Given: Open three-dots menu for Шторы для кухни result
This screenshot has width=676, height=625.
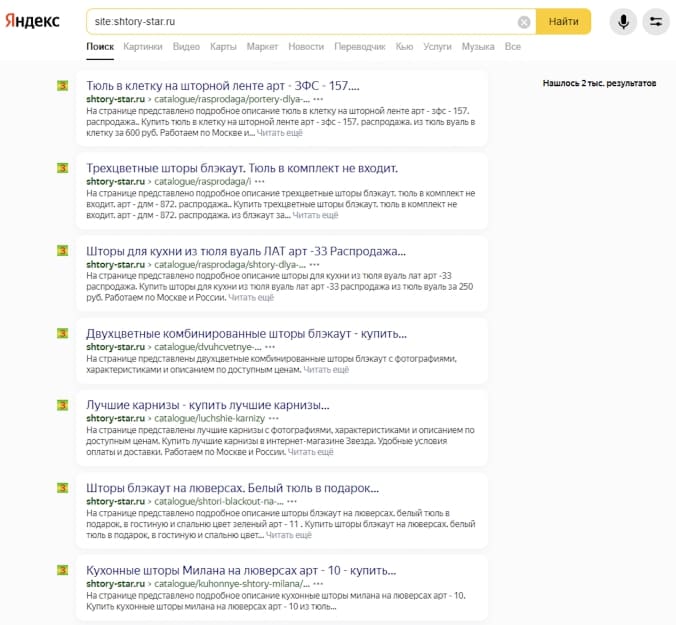Looking at the screenshot, I should (x=315, y=264).
